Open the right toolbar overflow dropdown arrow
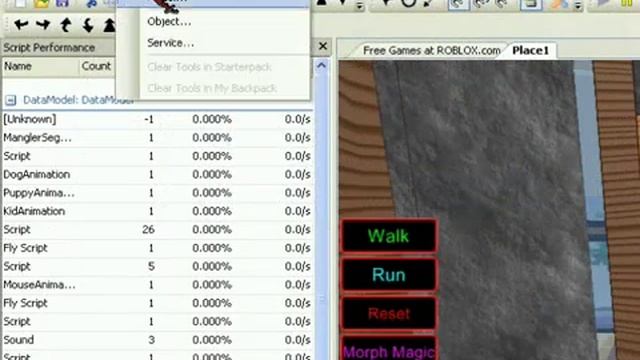This screenshot has height=360, width=640. tap(578, 6)
